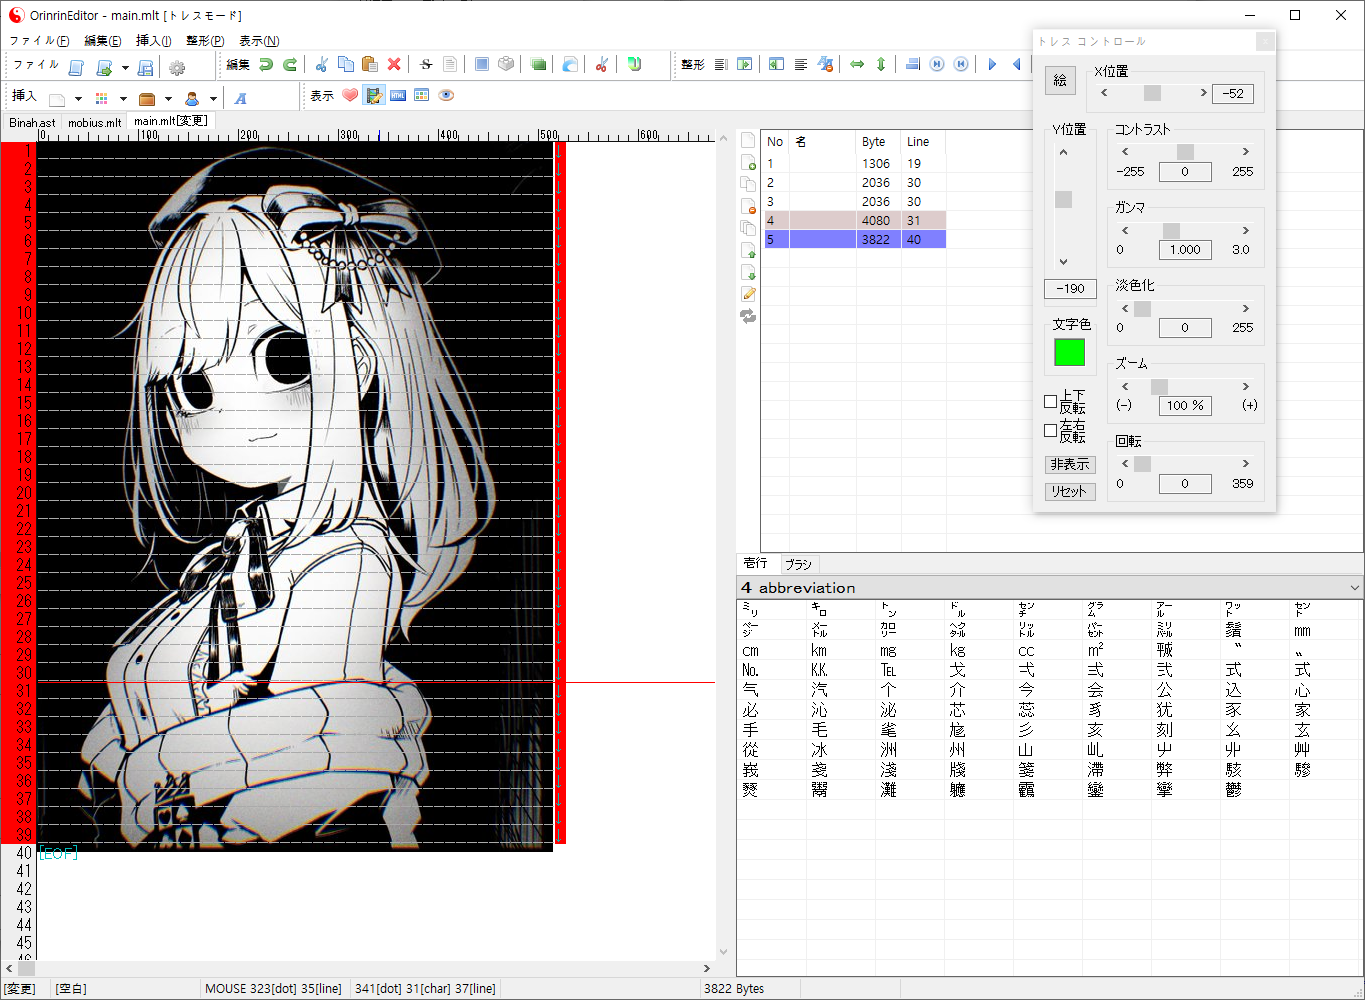Screen dimensions: 1365x1000
Task: Enable the 上下反転 vertical flip checkbox
Action: coord(1050,402)
